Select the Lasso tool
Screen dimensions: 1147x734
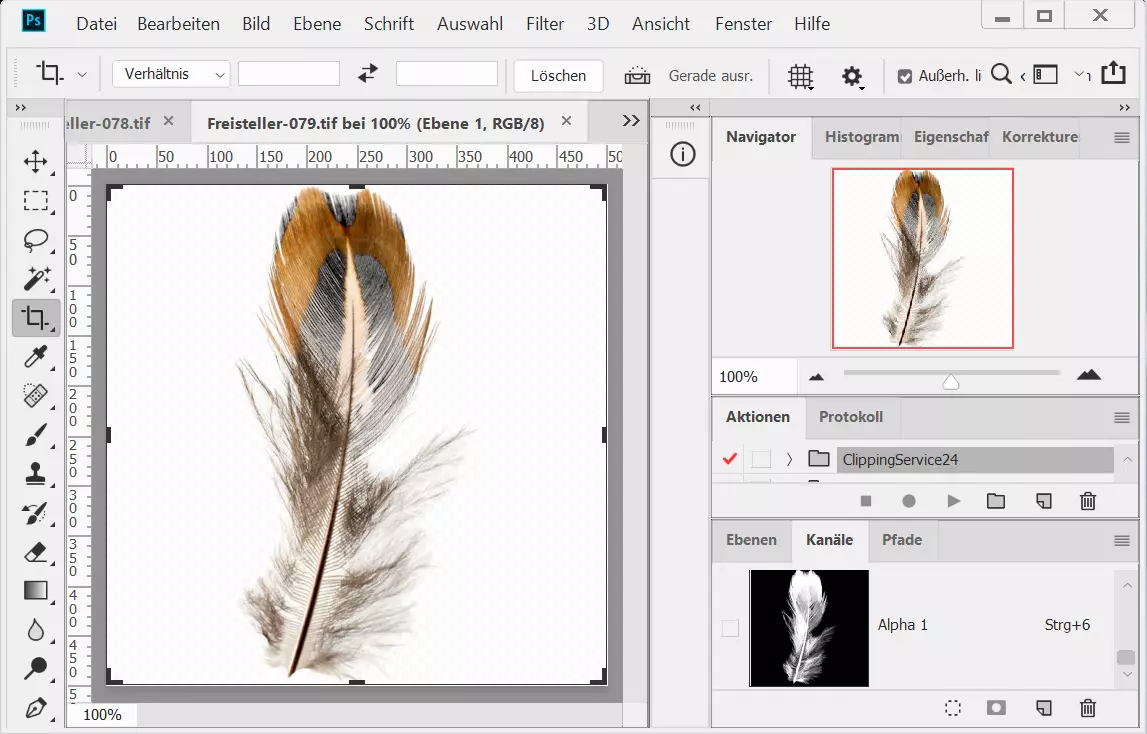pos(36,240)
